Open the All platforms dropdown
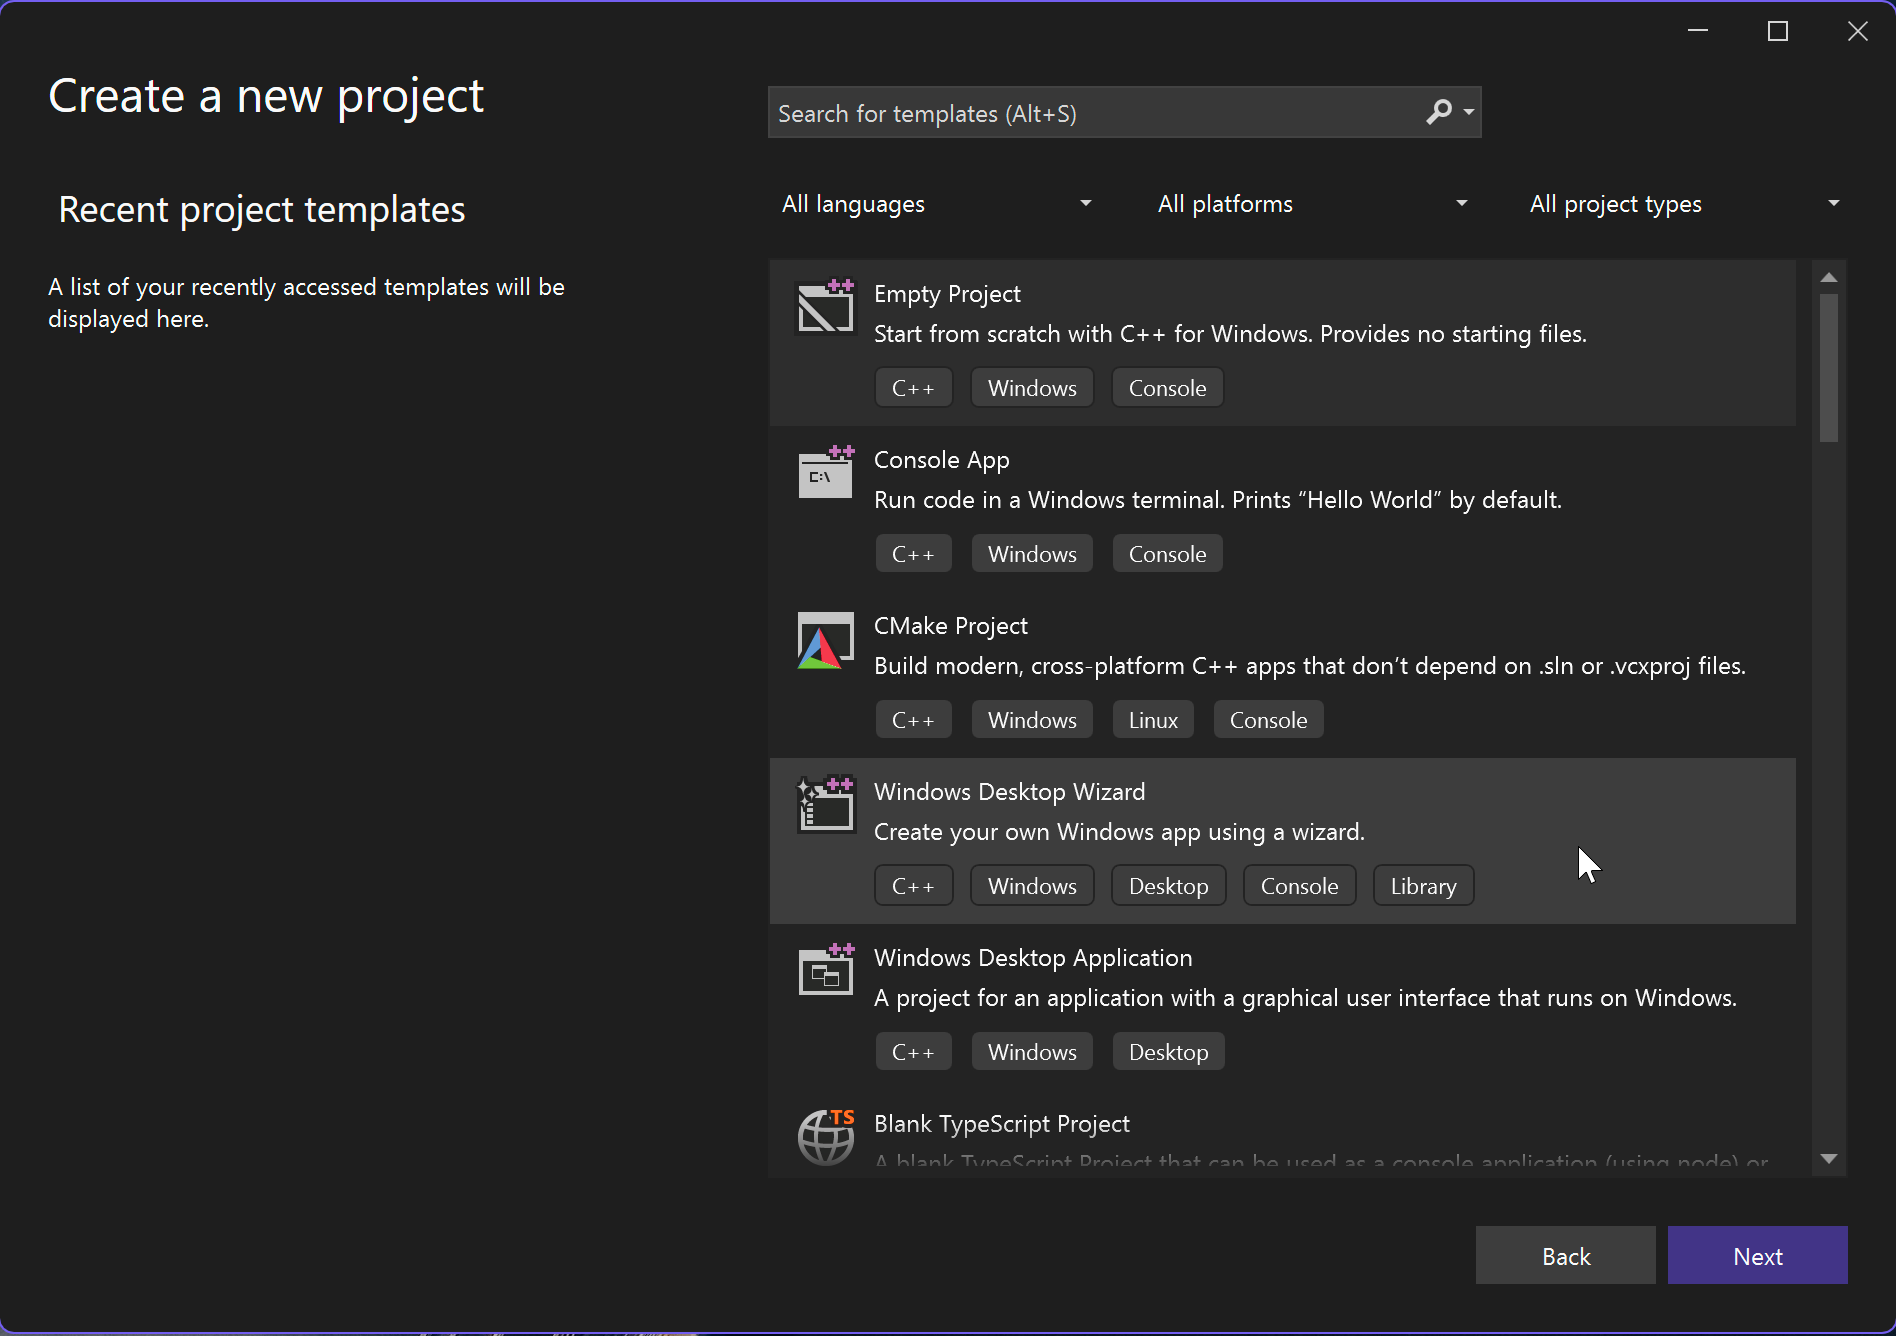Screen dimensions: 1896x1336 [1312, 204]
